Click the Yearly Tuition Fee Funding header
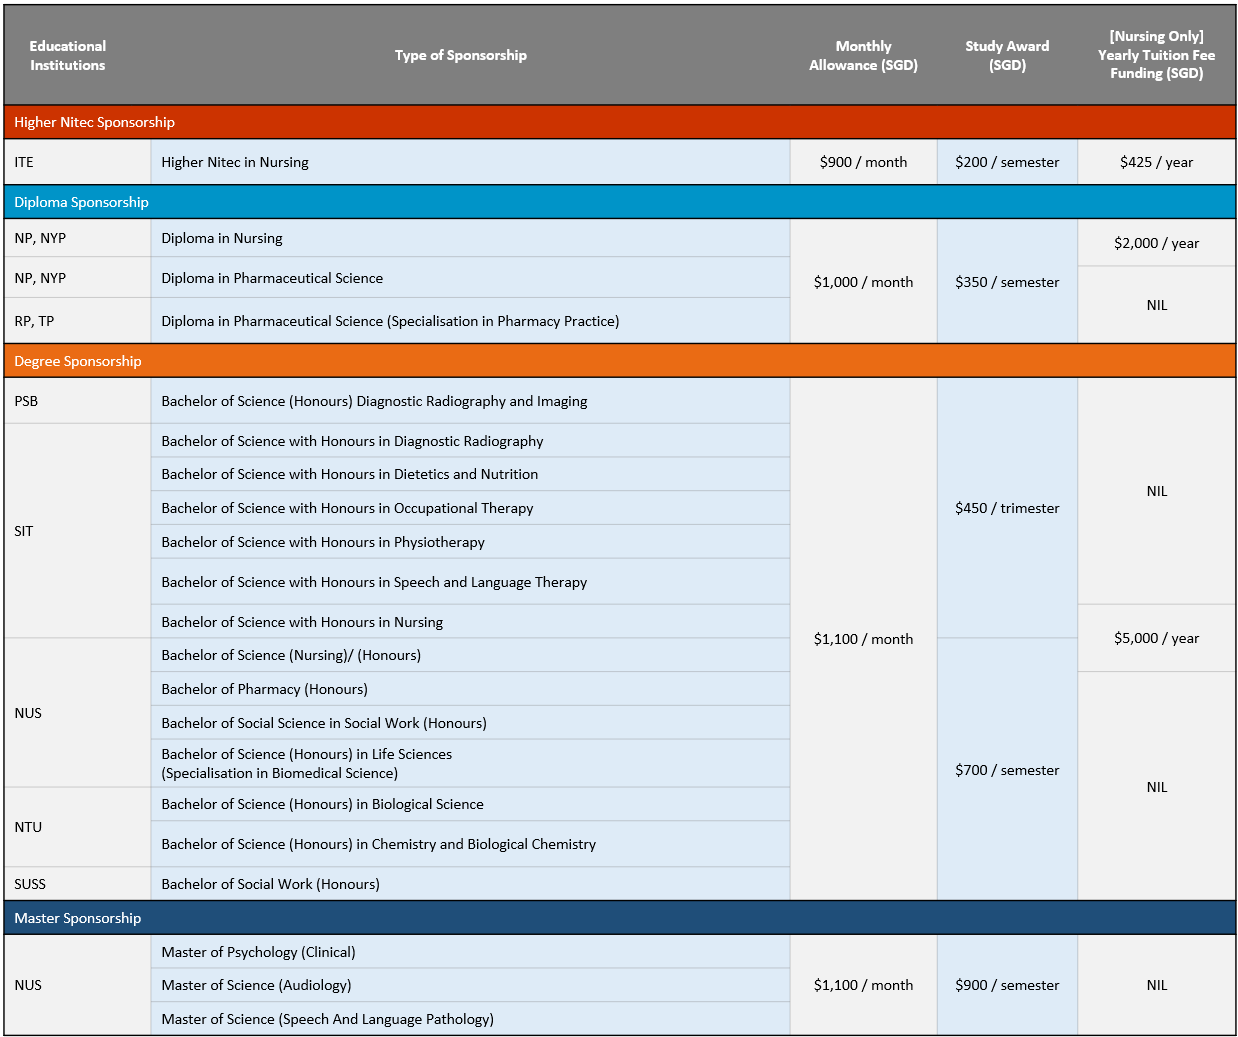The image size is (1238, 1037). pyautogui.click(x=1156, y=55)
